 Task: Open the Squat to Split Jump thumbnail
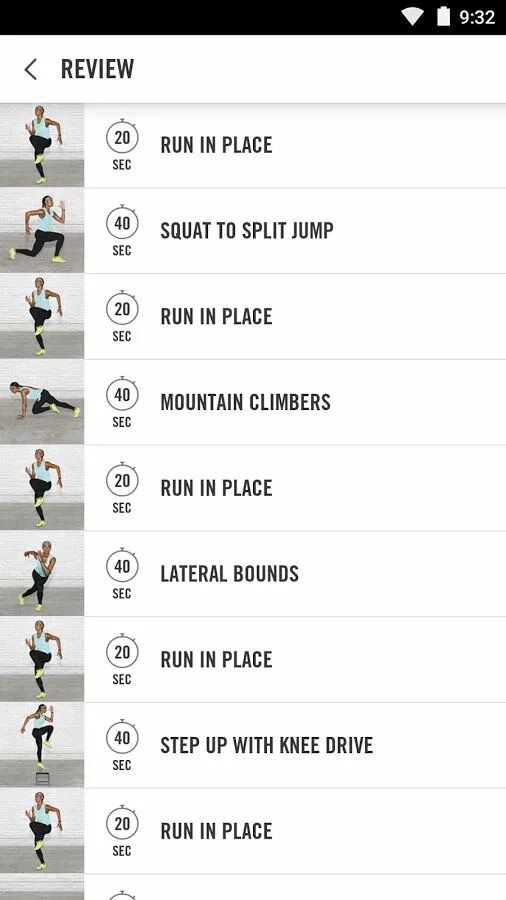(x=42, y=231)
